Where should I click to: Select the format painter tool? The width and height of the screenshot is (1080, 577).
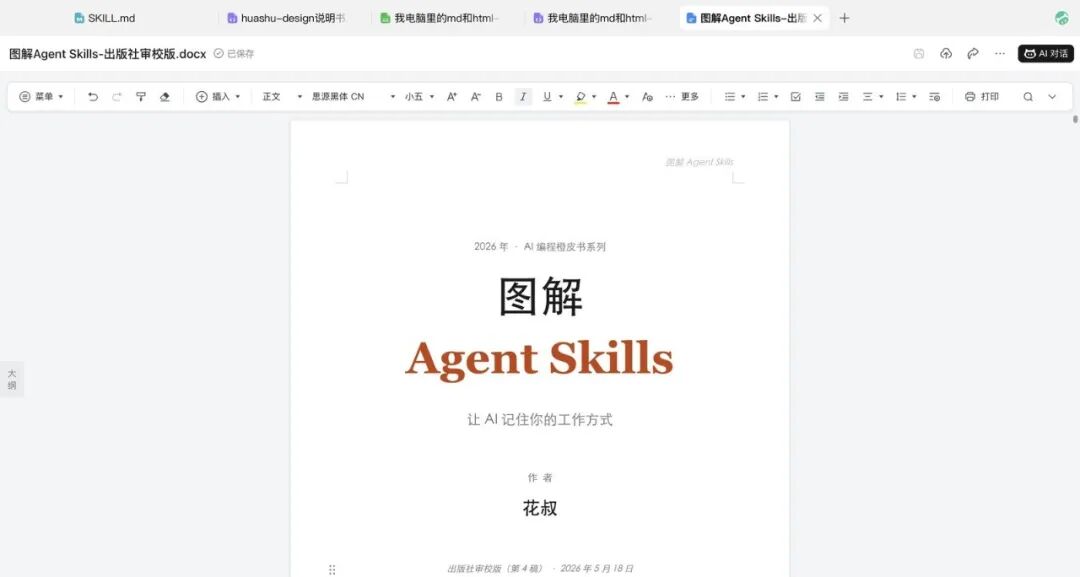coord(141,97)
